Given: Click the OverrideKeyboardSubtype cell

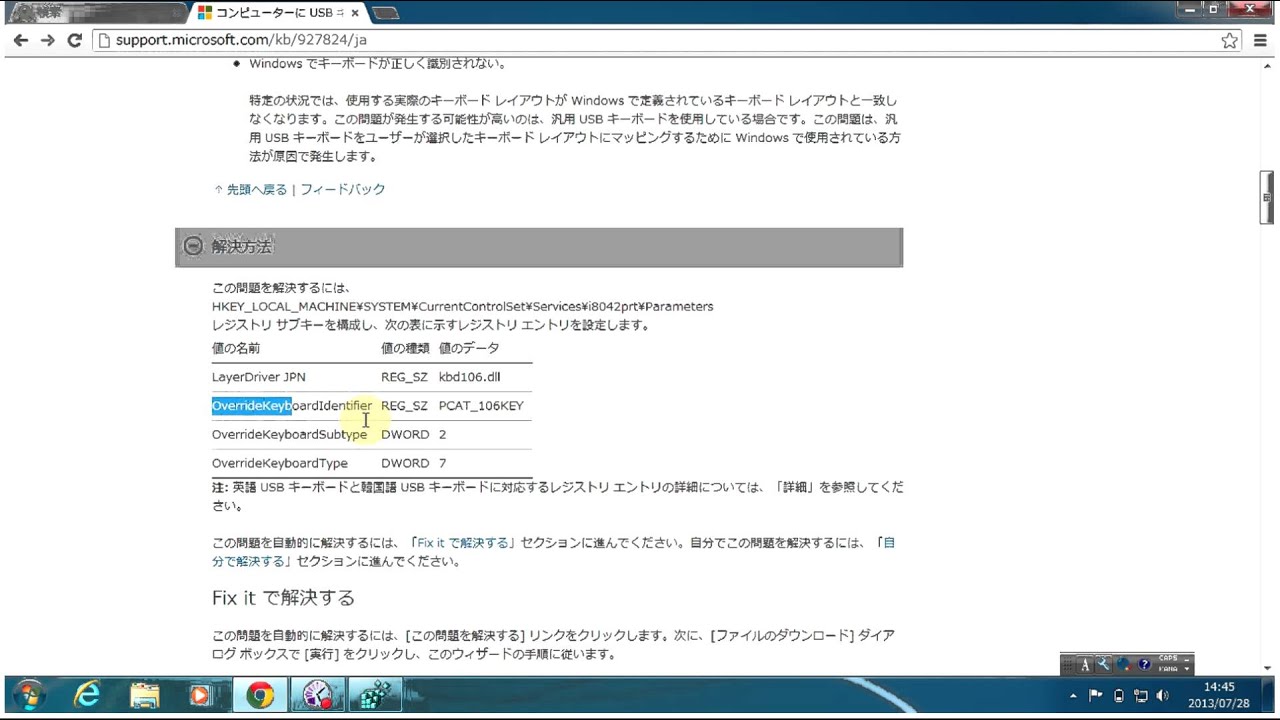Looking at the screenshot, I should 289,435.
